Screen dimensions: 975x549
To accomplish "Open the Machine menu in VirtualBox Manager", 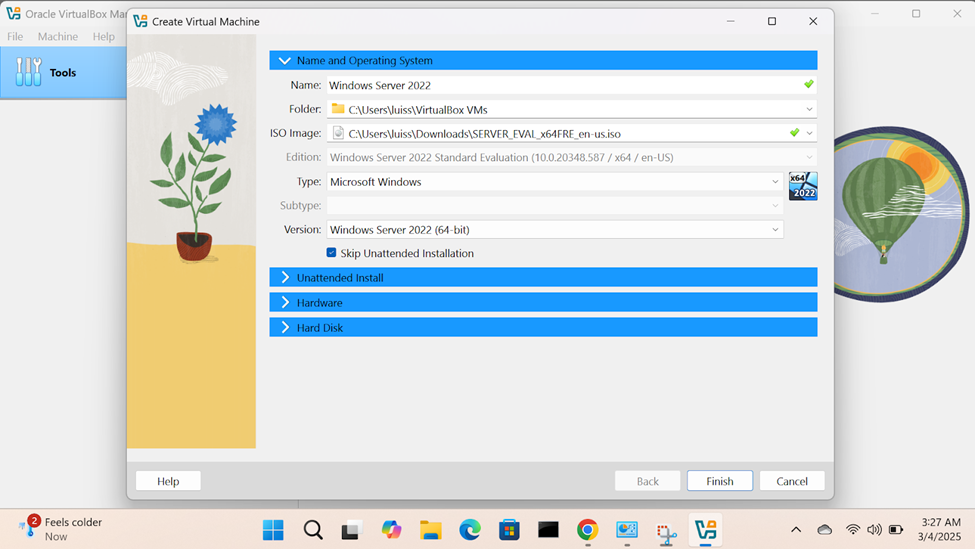I will (x=58, y=37).
